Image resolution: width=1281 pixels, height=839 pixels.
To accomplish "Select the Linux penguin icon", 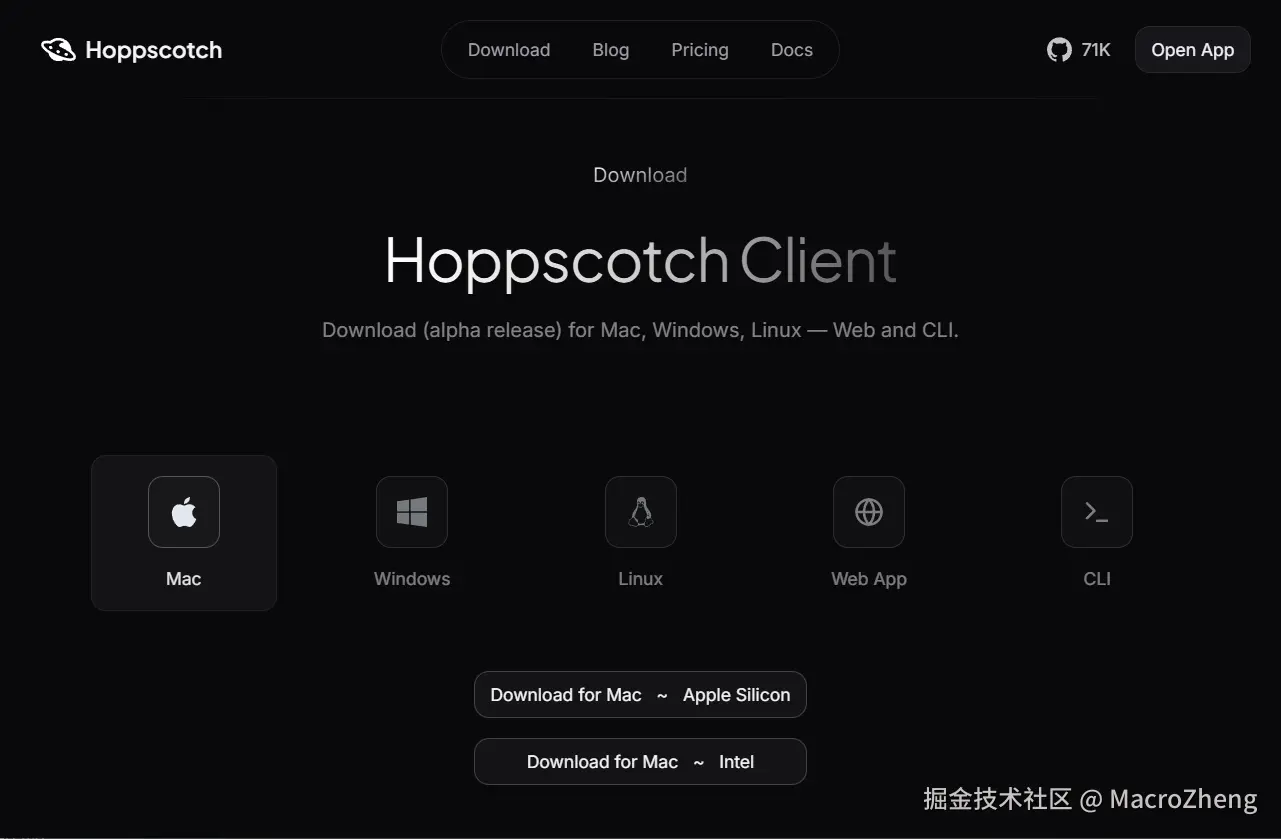I will coord(641,512).
